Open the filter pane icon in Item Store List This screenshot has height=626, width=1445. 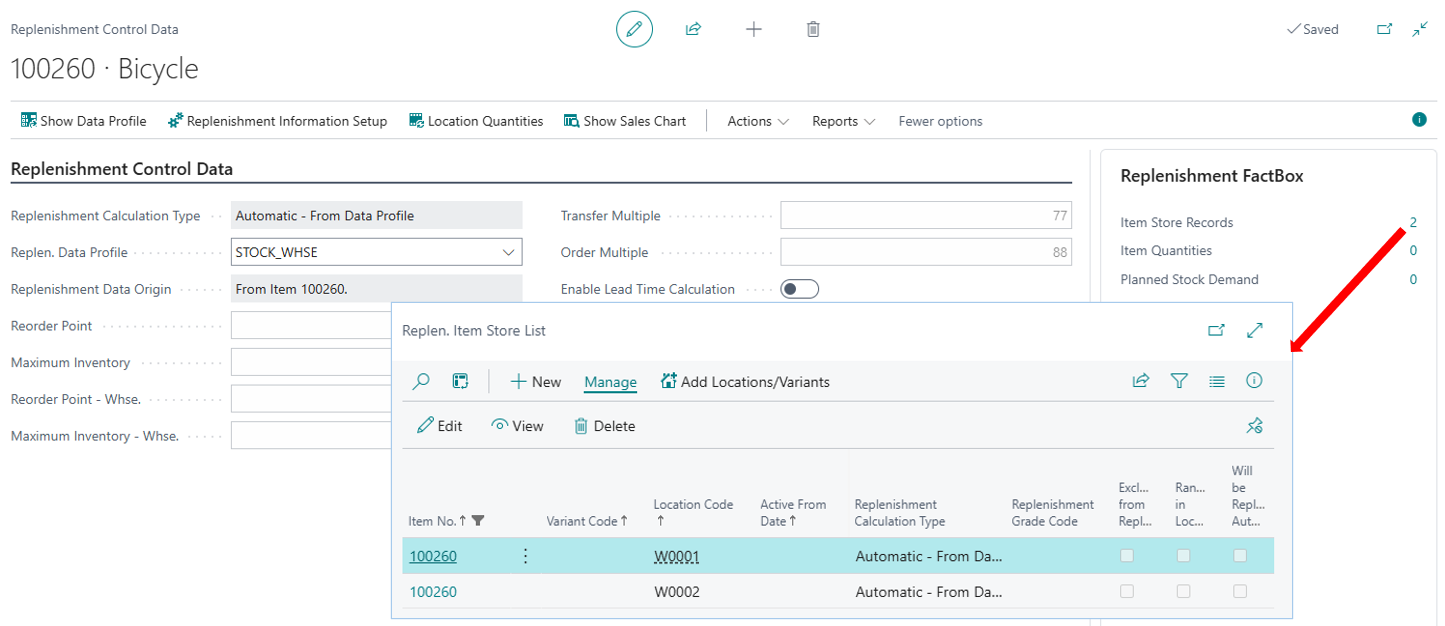pos(1179,381)
